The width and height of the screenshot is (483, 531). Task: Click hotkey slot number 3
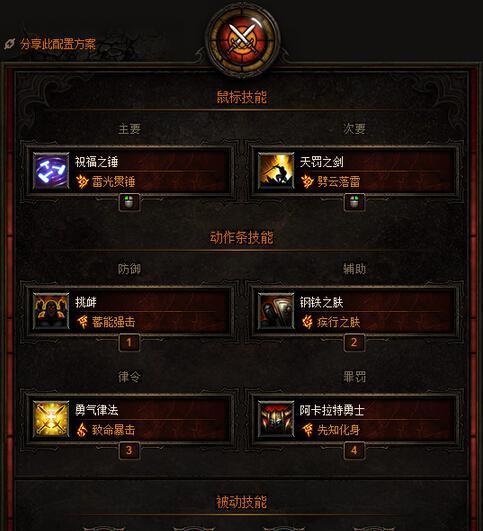[129, 450]
